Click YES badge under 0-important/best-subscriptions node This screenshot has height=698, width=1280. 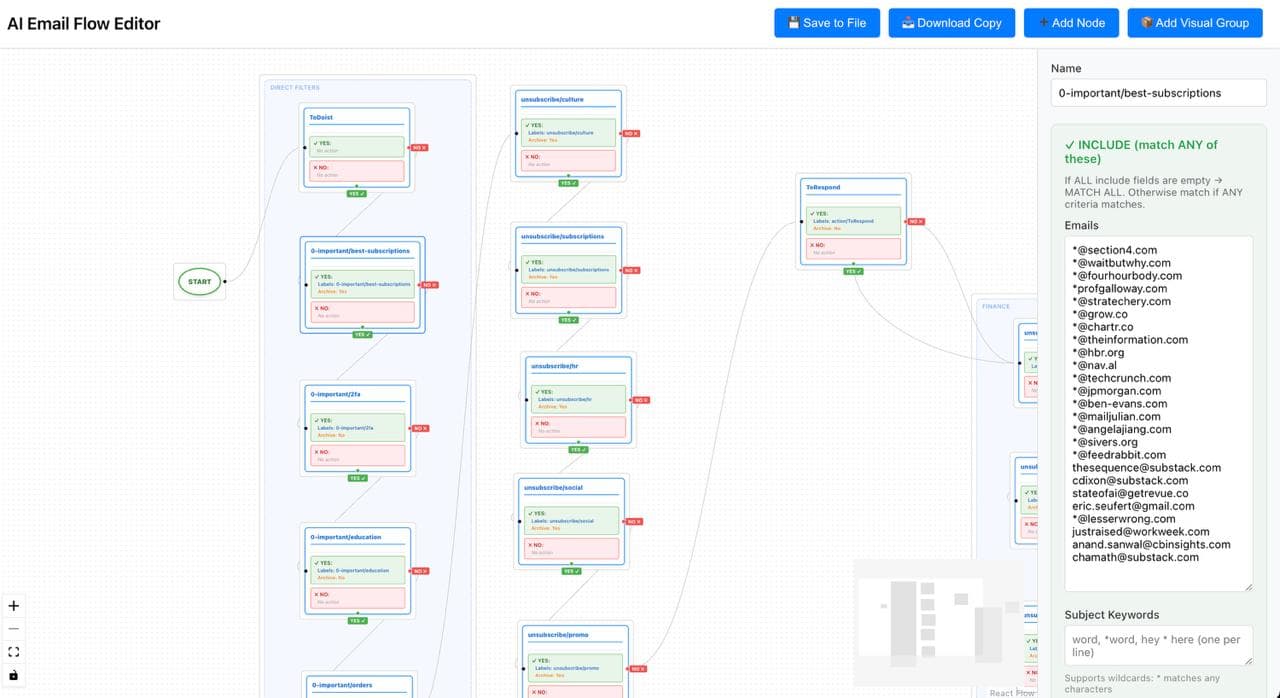[362, 334]
